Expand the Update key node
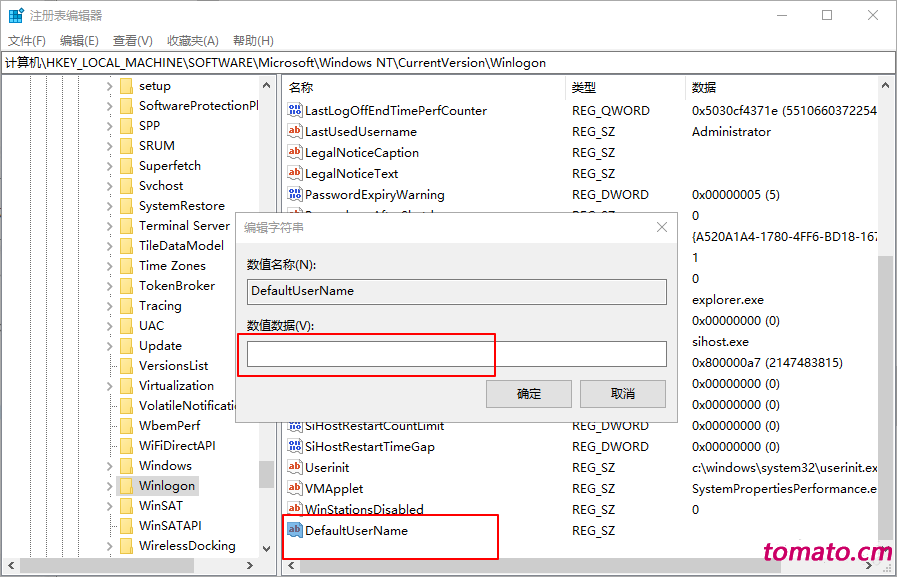This screenshot has width=897, height=577. (109, 347)
